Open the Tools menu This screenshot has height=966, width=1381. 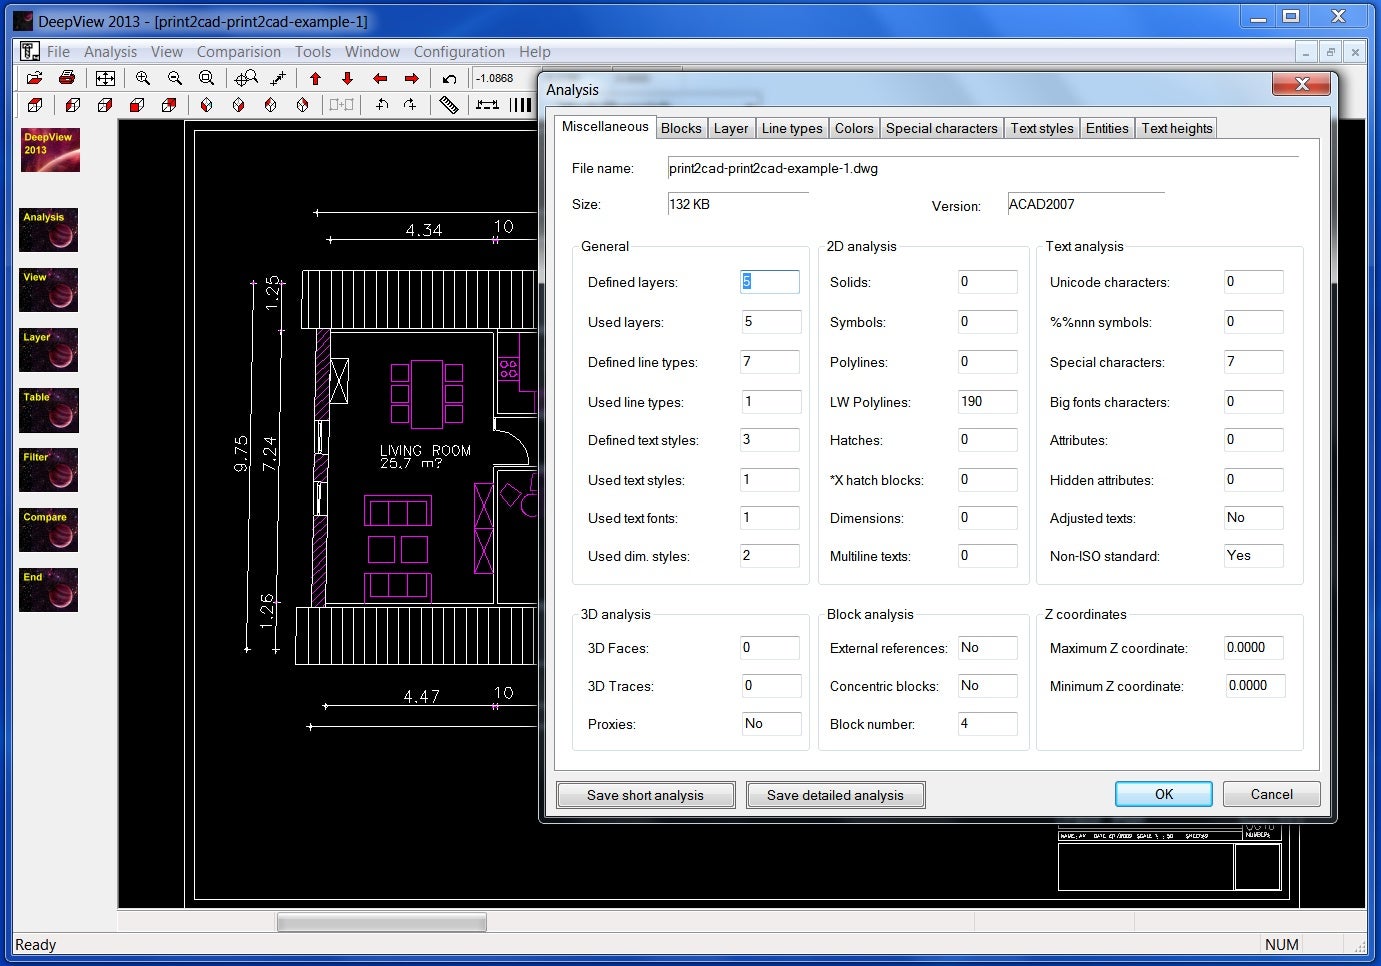click(x=312, y=52)
